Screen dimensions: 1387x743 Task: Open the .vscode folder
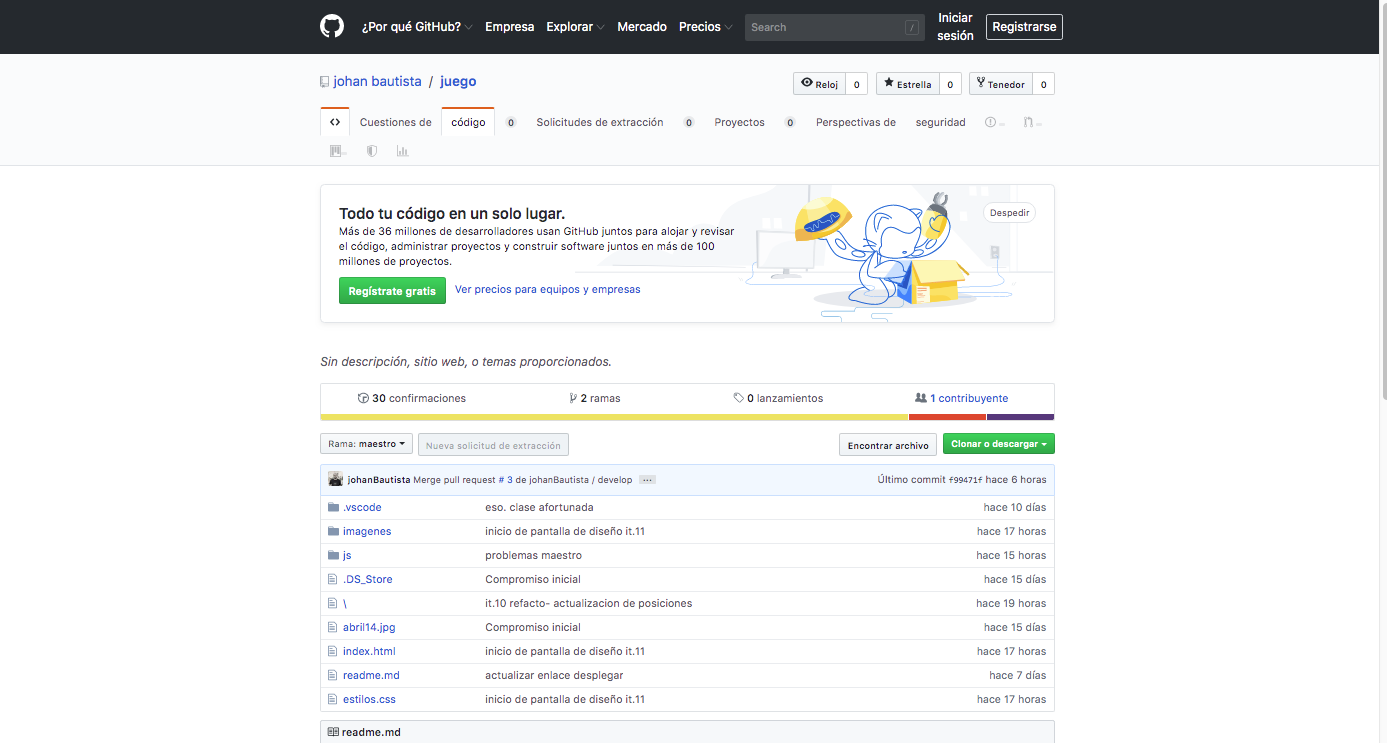pos(362,507)
